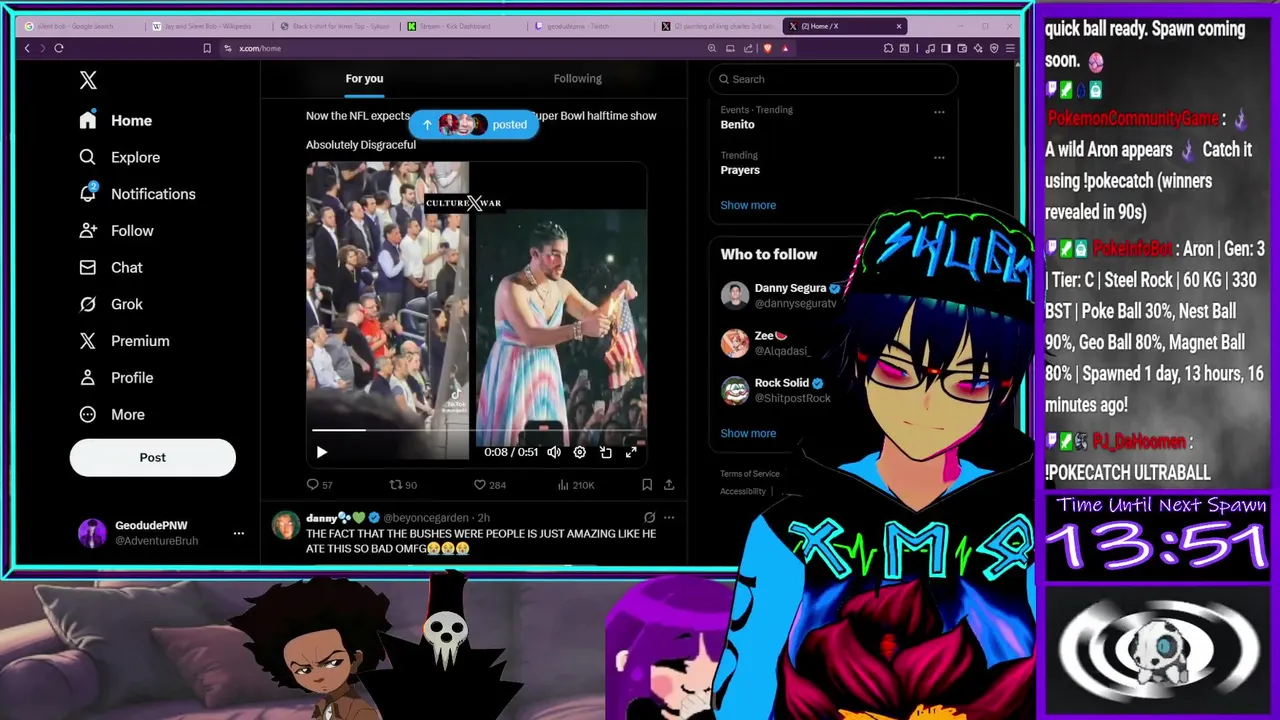Click the Post button

tap(152, 457)
